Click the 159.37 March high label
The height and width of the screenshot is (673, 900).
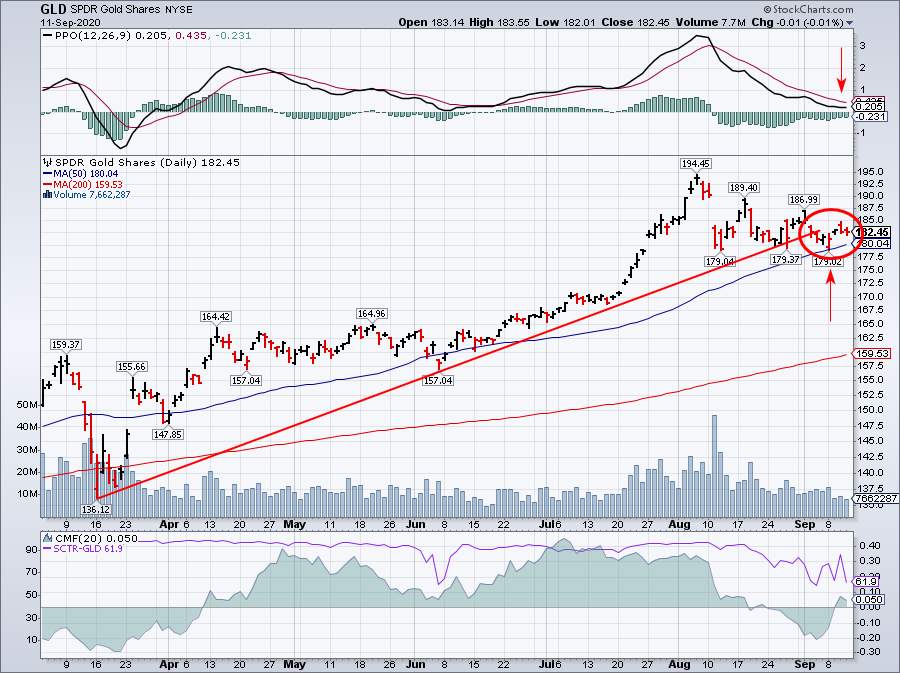(65, 345)
